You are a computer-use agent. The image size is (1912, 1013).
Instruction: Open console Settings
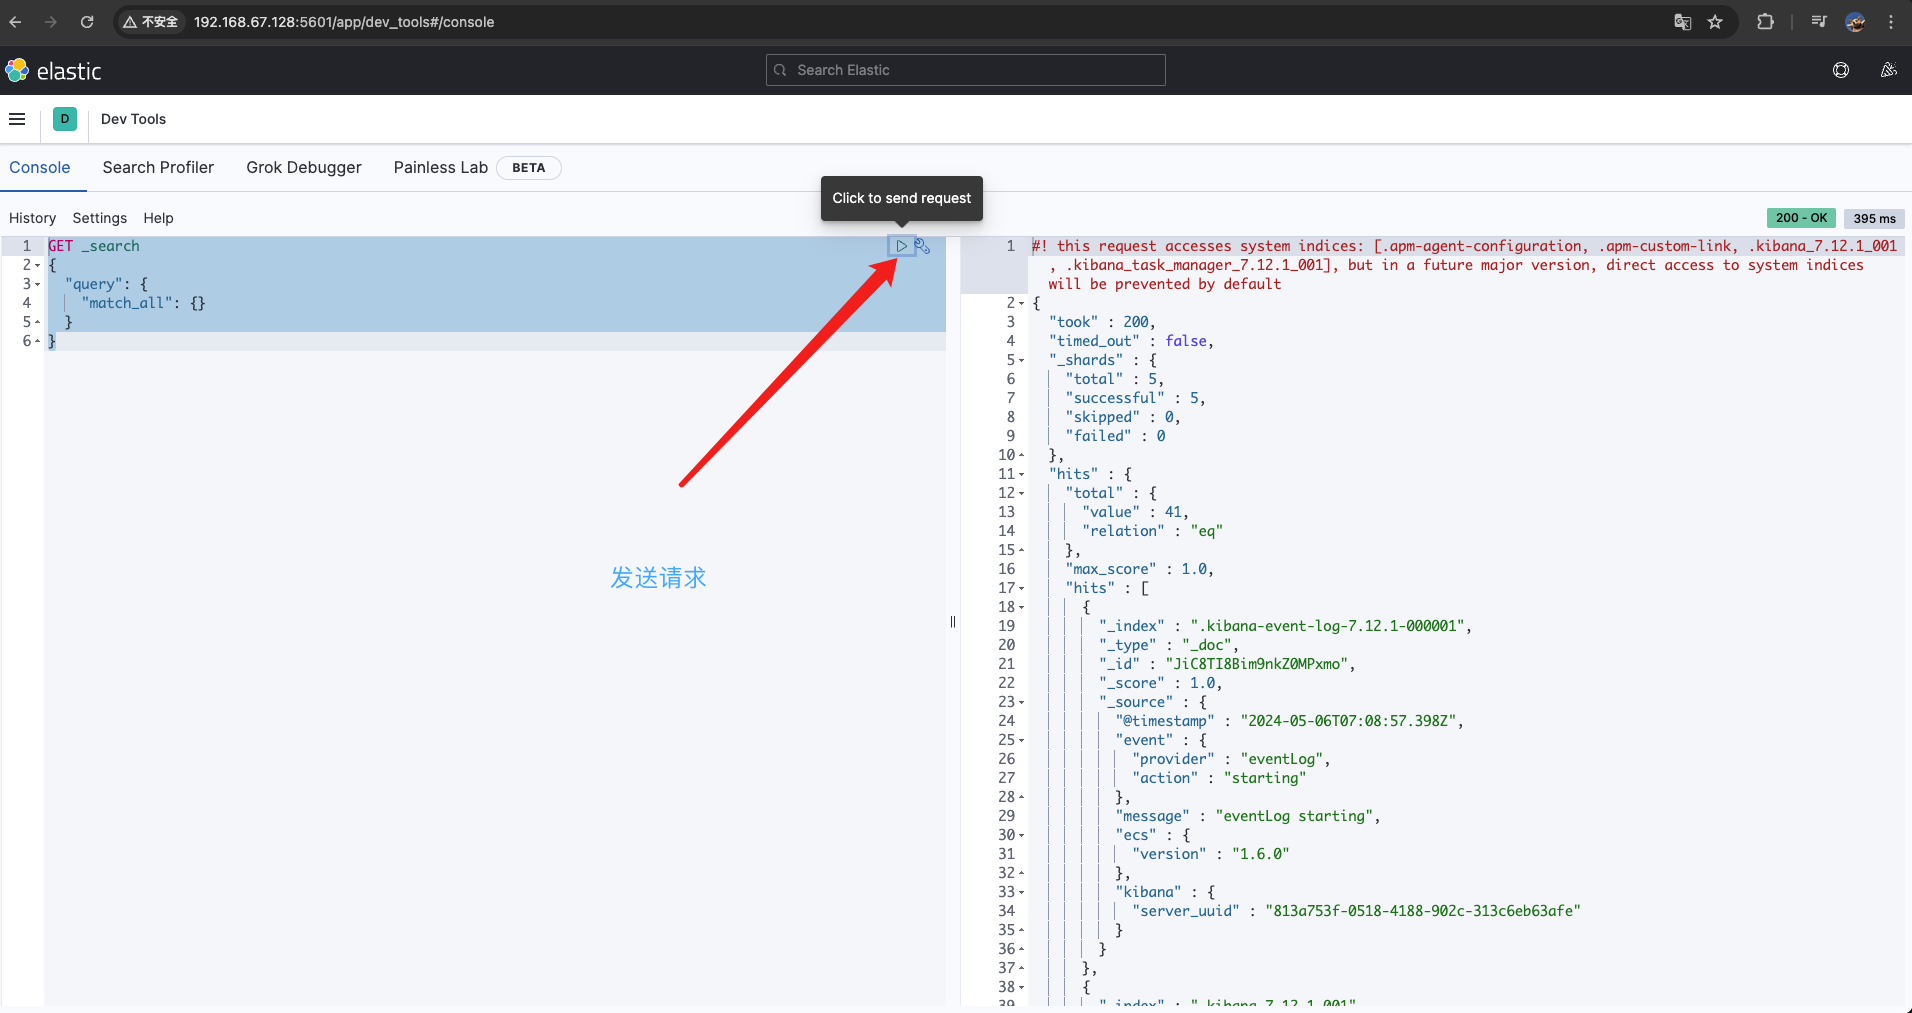click(100, 218)
